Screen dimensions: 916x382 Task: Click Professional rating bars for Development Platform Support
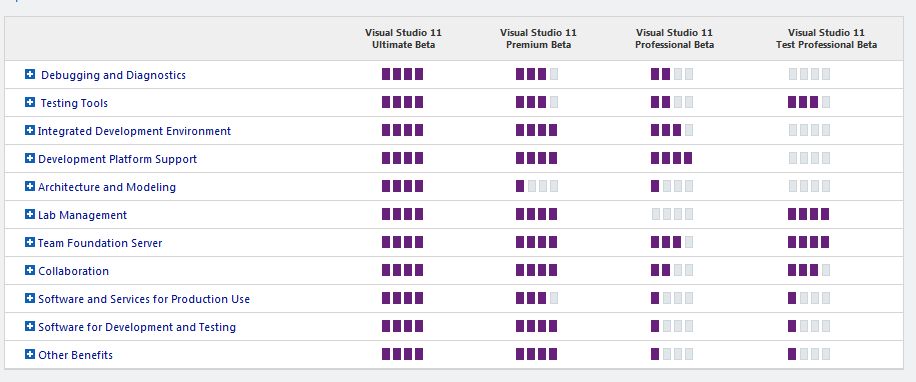[x=672, y=158]
